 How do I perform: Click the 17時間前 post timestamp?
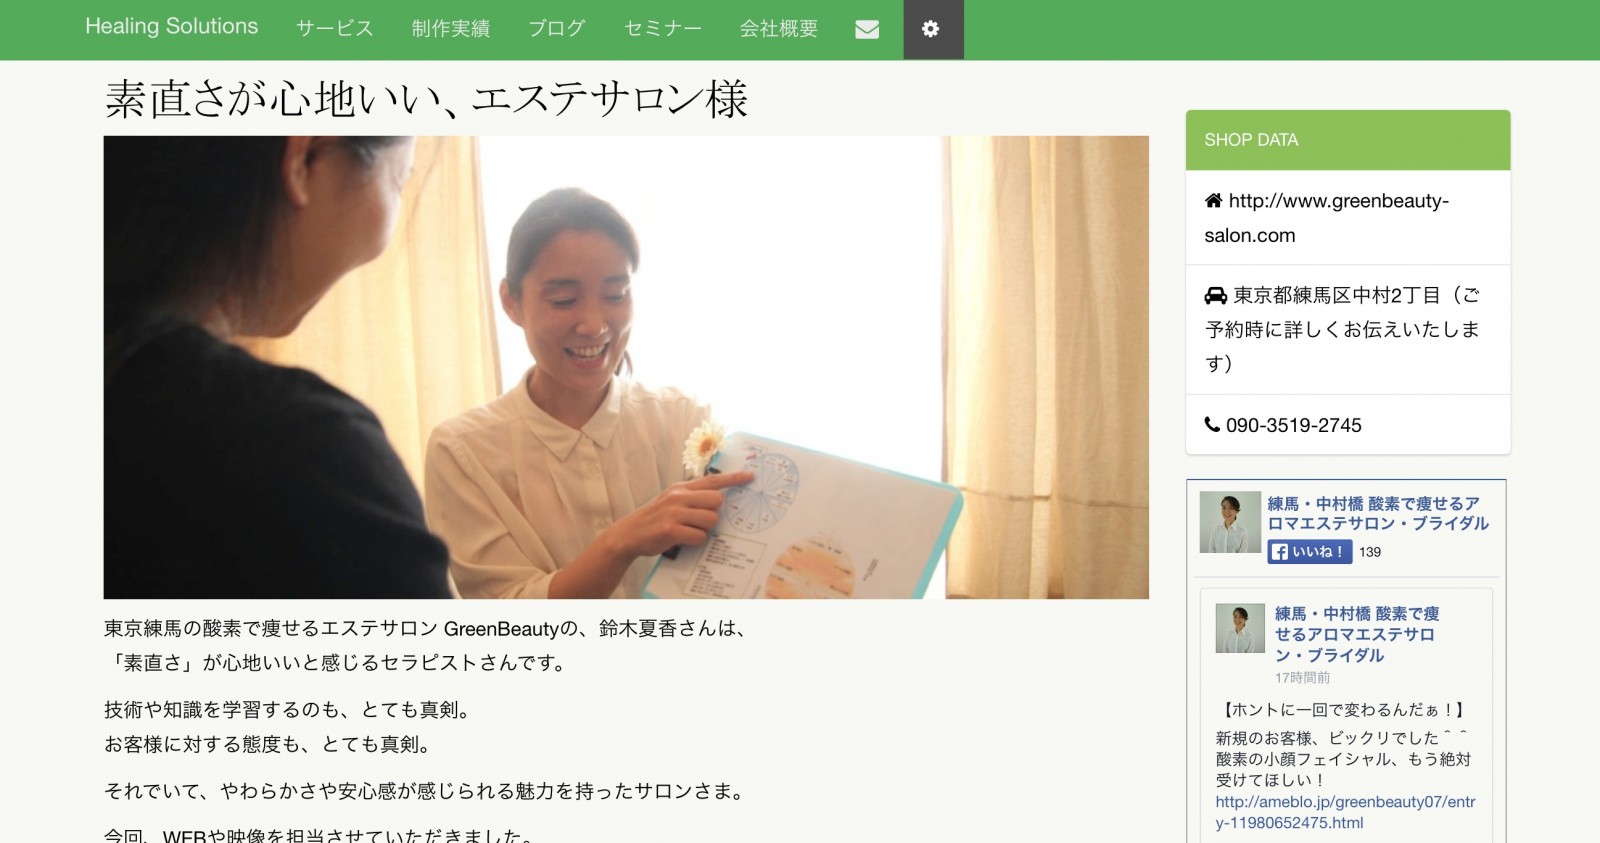pos(1302,678)
